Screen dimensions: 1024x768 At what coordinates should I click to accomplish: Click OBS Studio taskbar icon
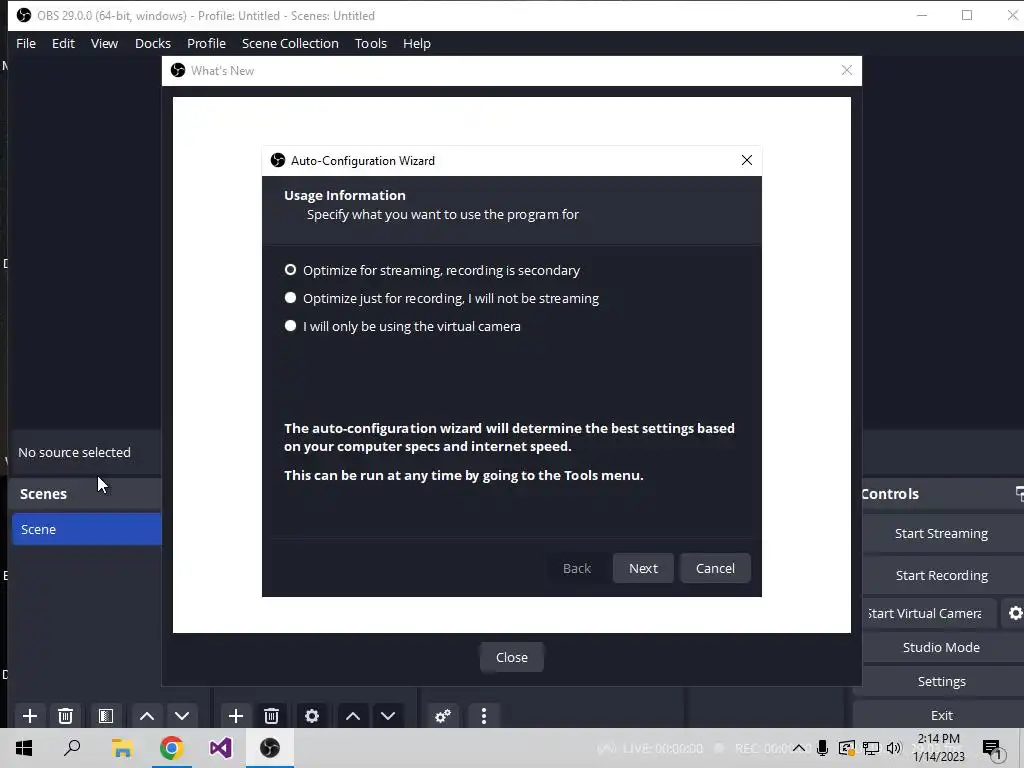tap(270, 748)
